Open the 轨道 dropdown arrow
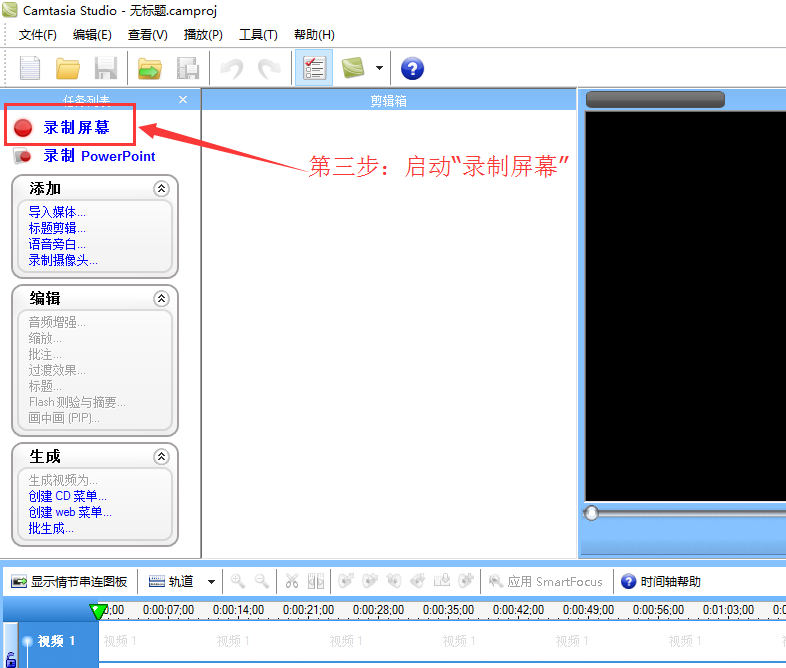786x668 pixels. pyautogui.click(x=211, y=581)
